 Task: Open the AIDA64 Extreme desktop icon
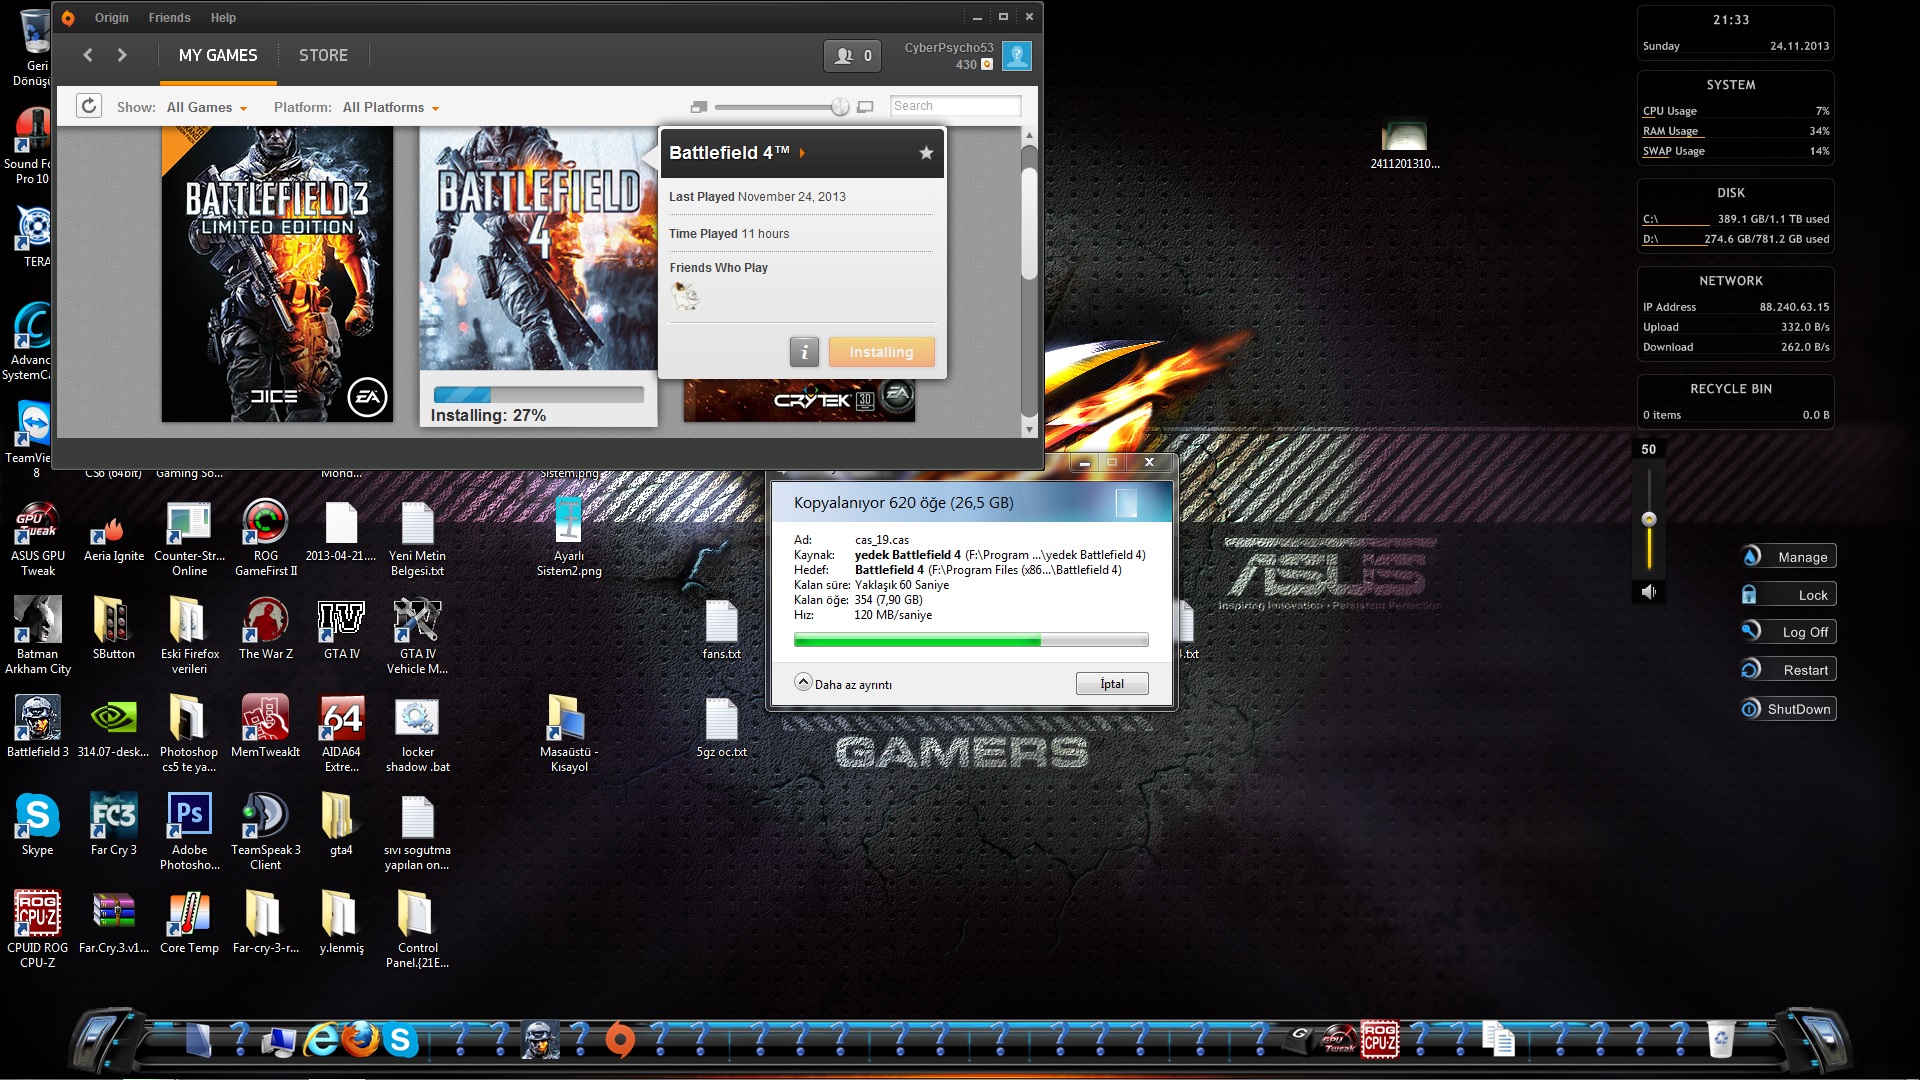point(341,735)
